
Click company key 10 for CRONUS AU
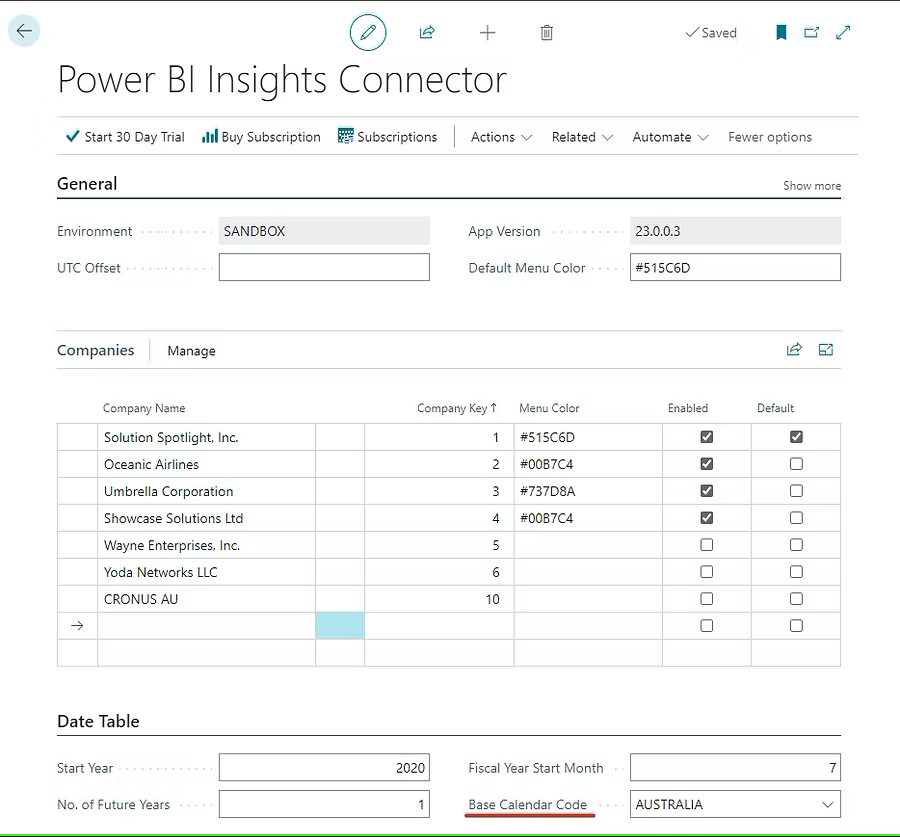[439, 599]
